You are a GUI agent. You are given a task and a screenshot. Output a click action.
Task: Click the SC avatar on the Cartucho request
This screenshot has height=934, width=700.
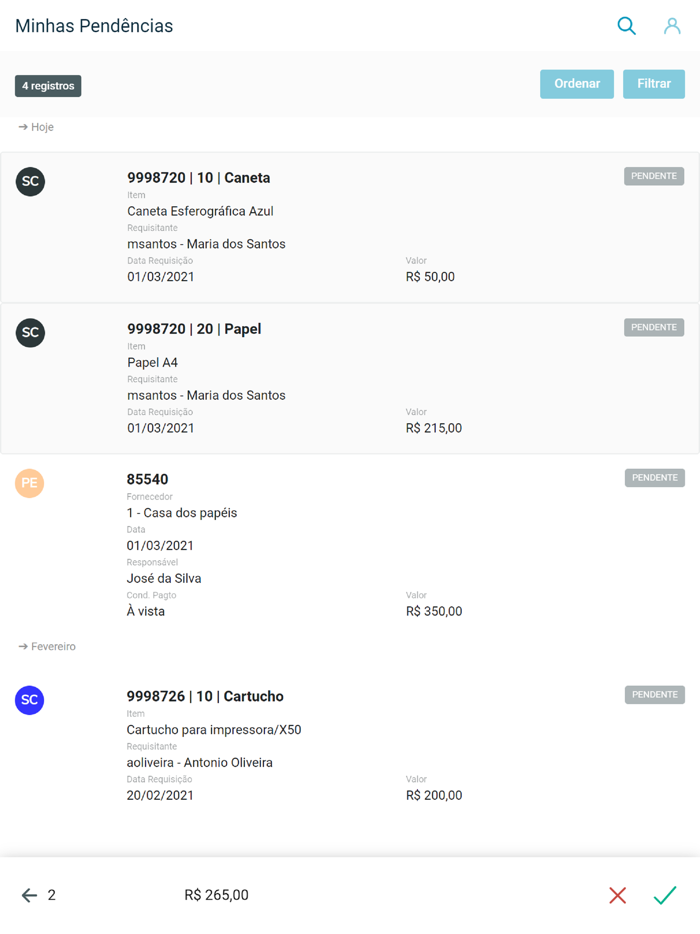click(29, 700)
